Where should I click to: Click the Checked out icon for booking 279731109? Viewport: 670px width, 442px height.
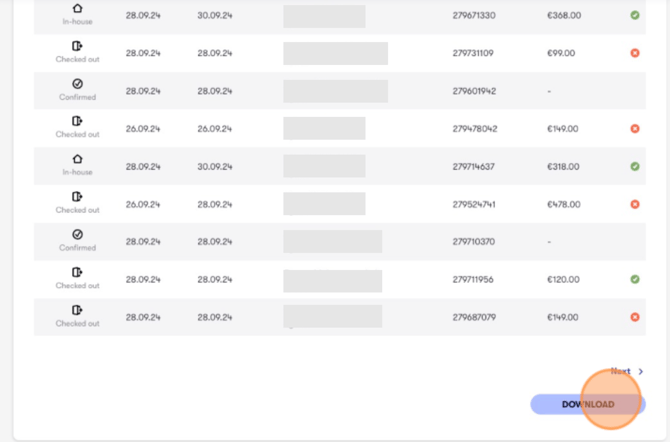coord(77,46)
